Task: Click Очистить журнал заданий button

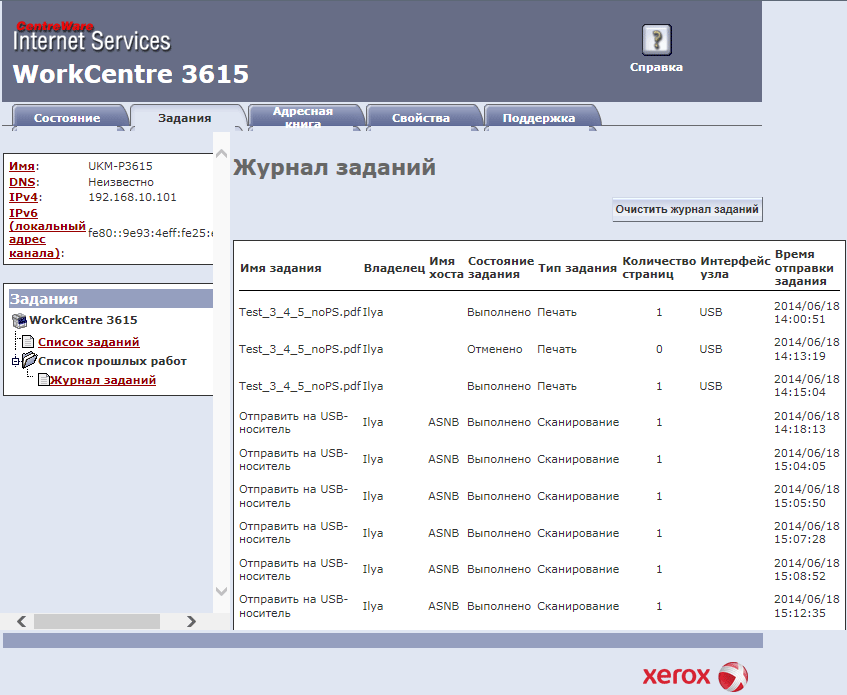Action: point(687,210)
